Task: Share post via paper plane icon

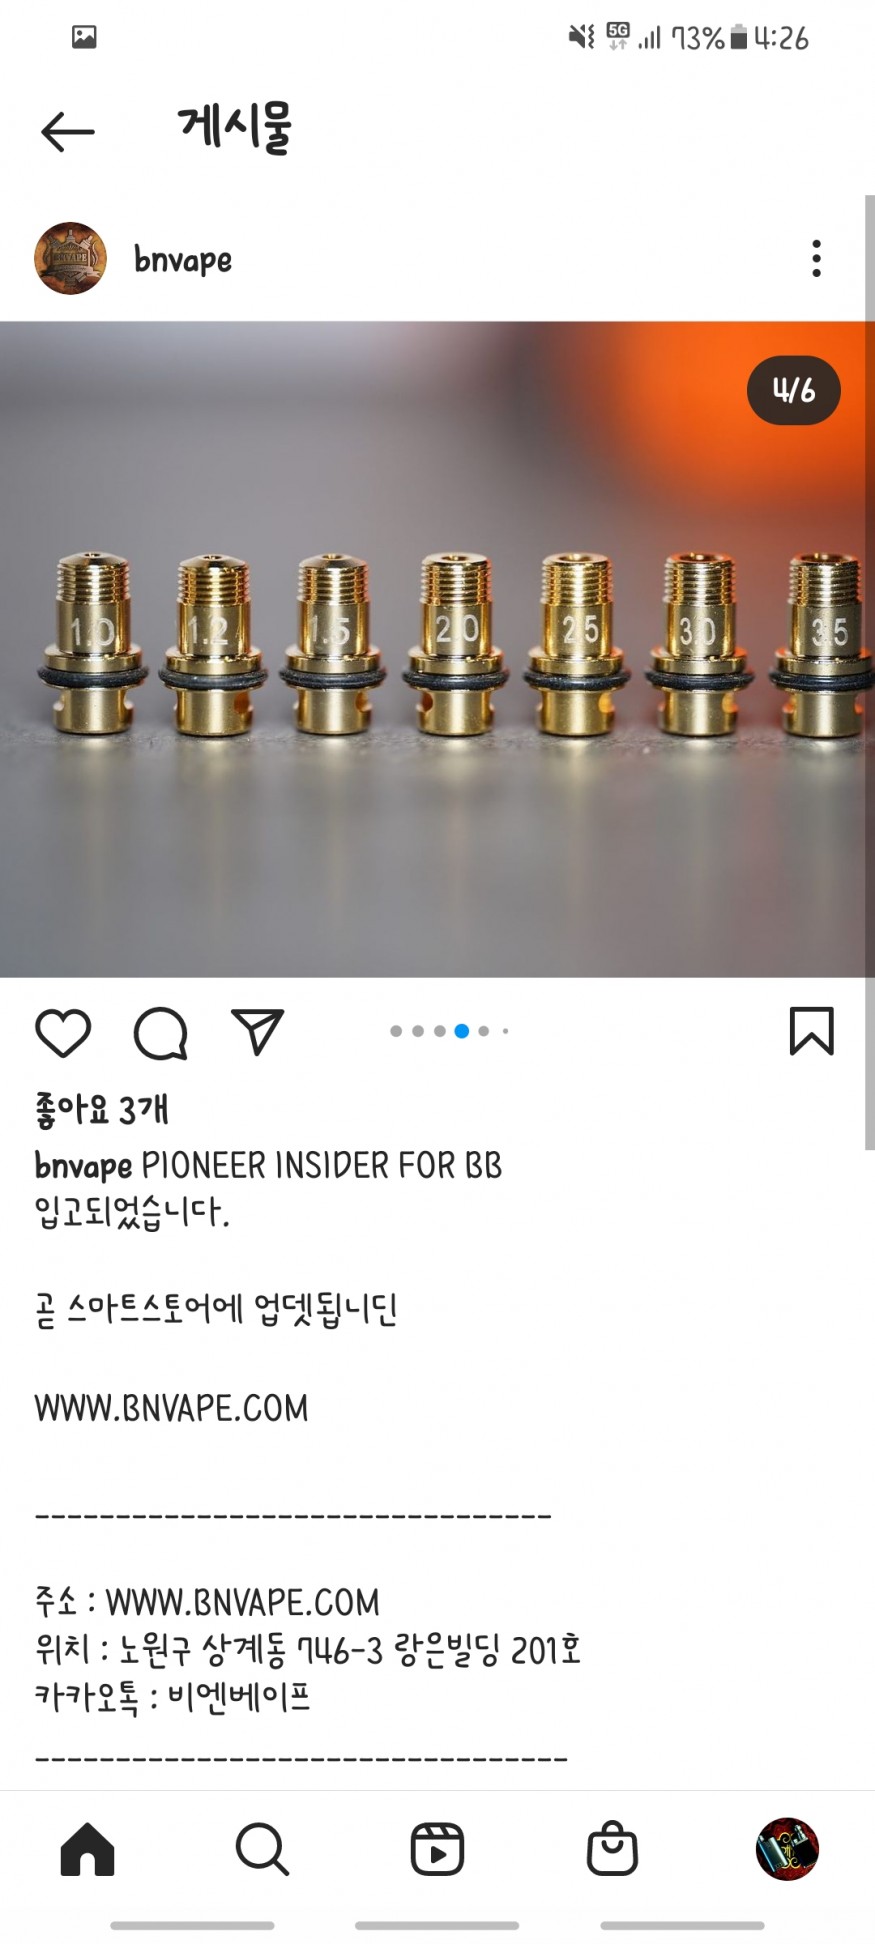Action: pyautogui.click(x=257, y=1031)
